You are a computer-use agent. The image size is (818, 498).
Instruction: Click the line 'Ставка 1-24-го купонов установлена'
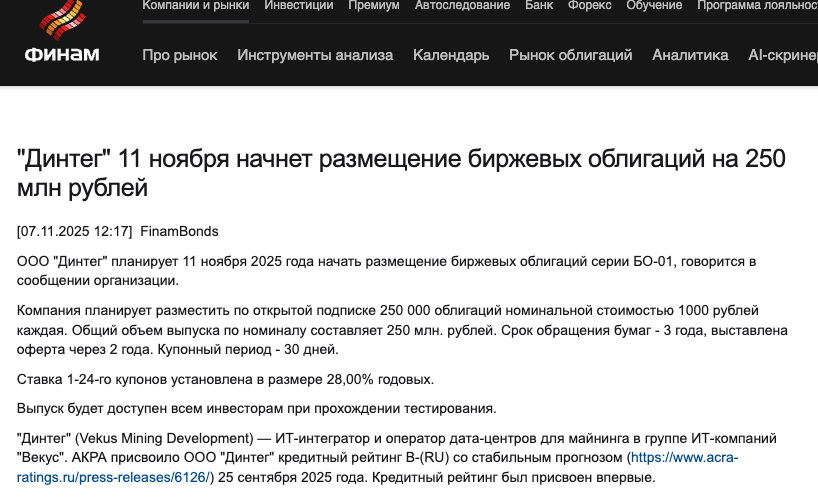[225, 379]
